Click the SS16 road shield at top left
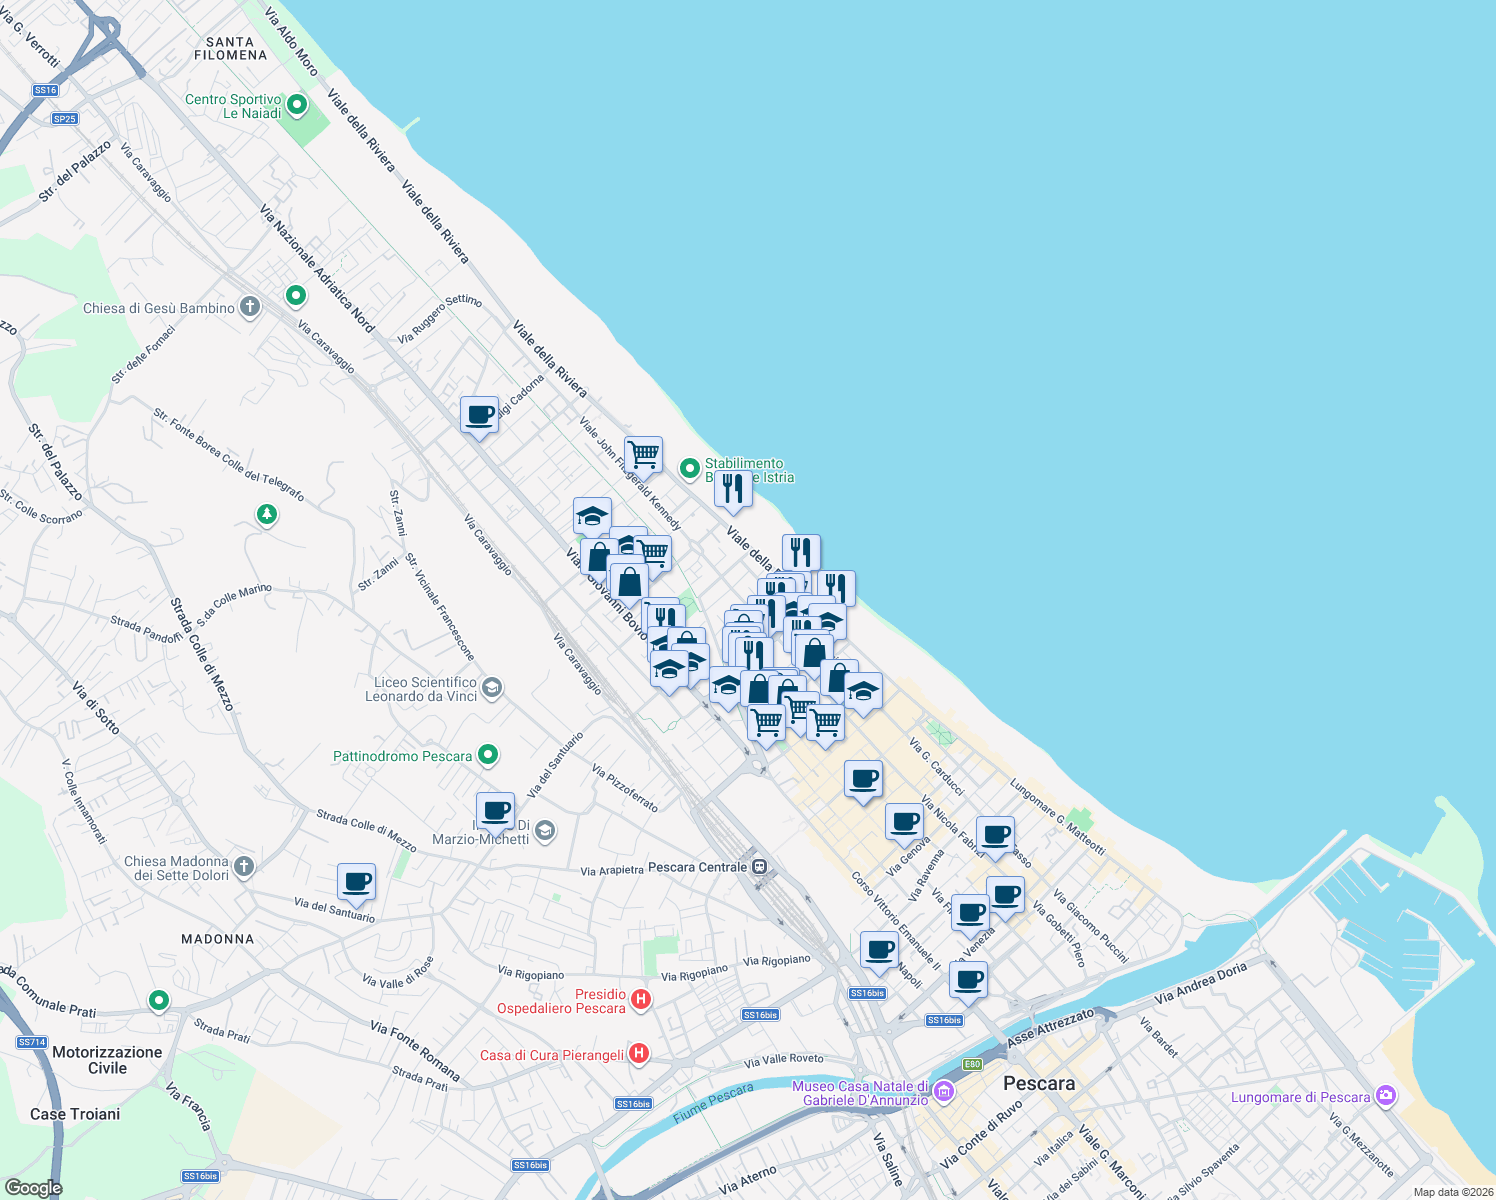Screen dimensions: 1496x1200 44,89
